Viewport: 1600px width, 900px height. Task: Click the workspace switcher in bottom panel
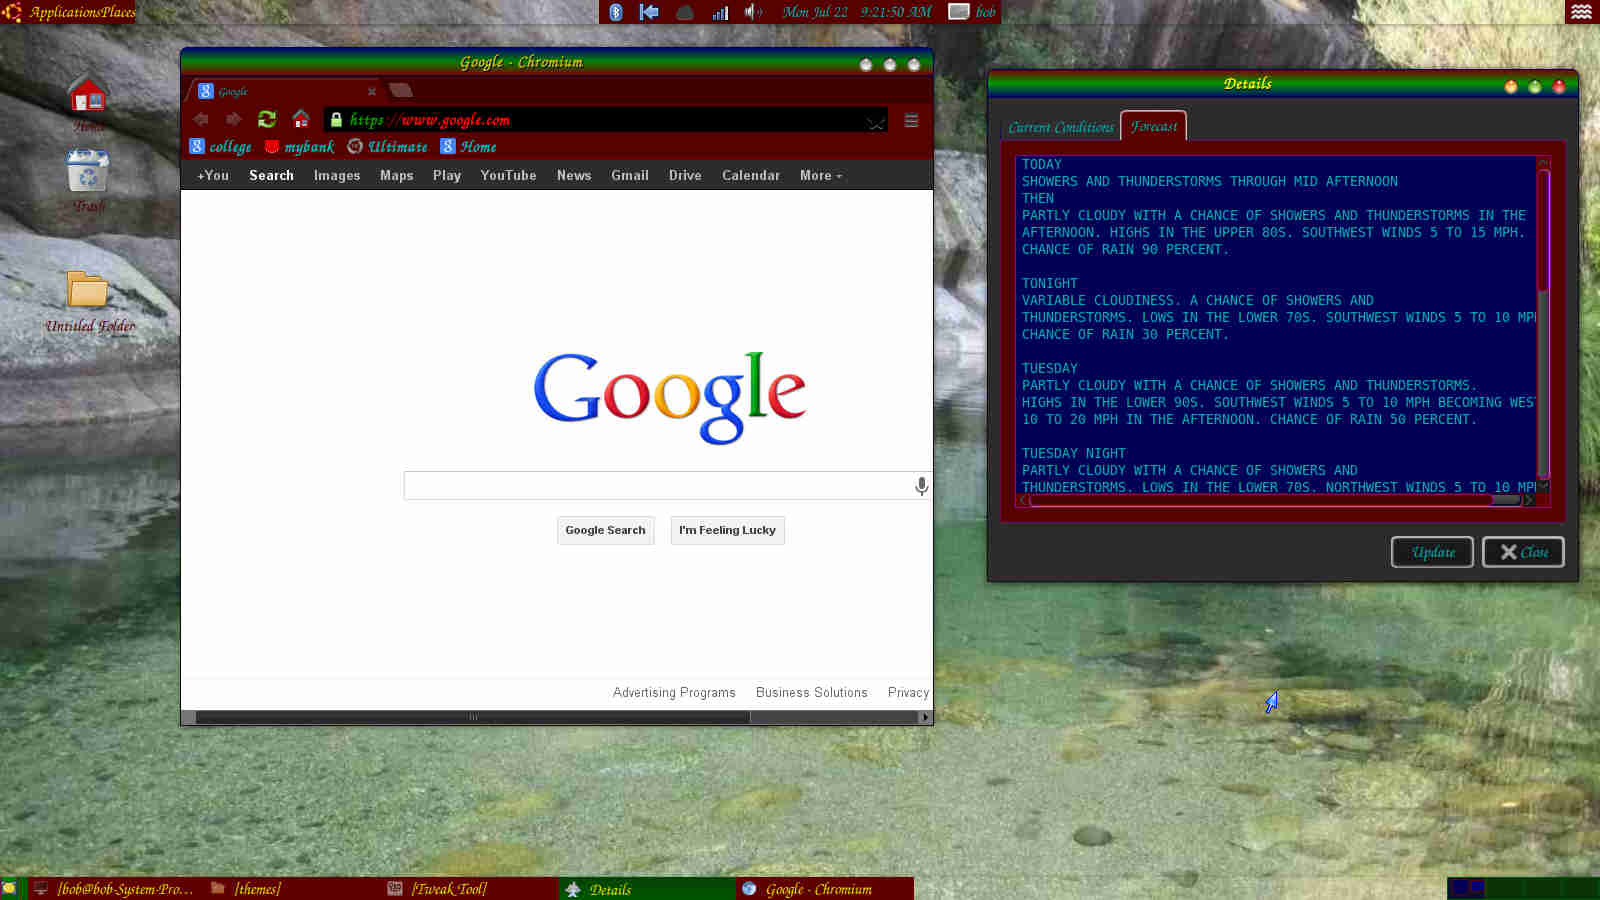click(x=1522, y=888)
